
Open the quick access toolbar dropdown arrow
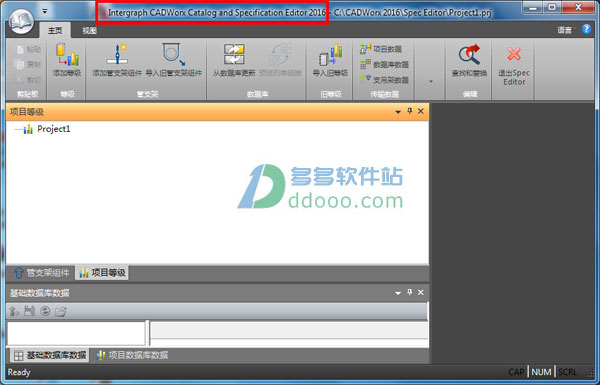click(45, 11)
